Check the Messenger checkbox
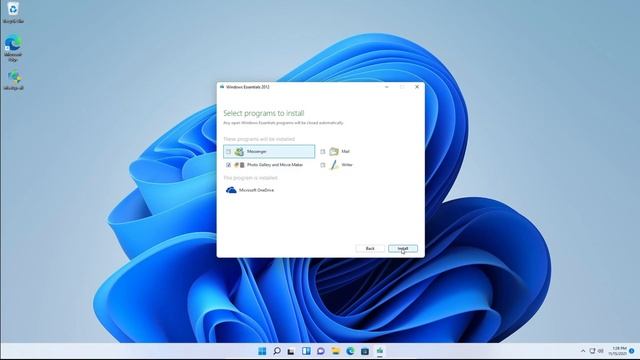 tap(229, 151)
